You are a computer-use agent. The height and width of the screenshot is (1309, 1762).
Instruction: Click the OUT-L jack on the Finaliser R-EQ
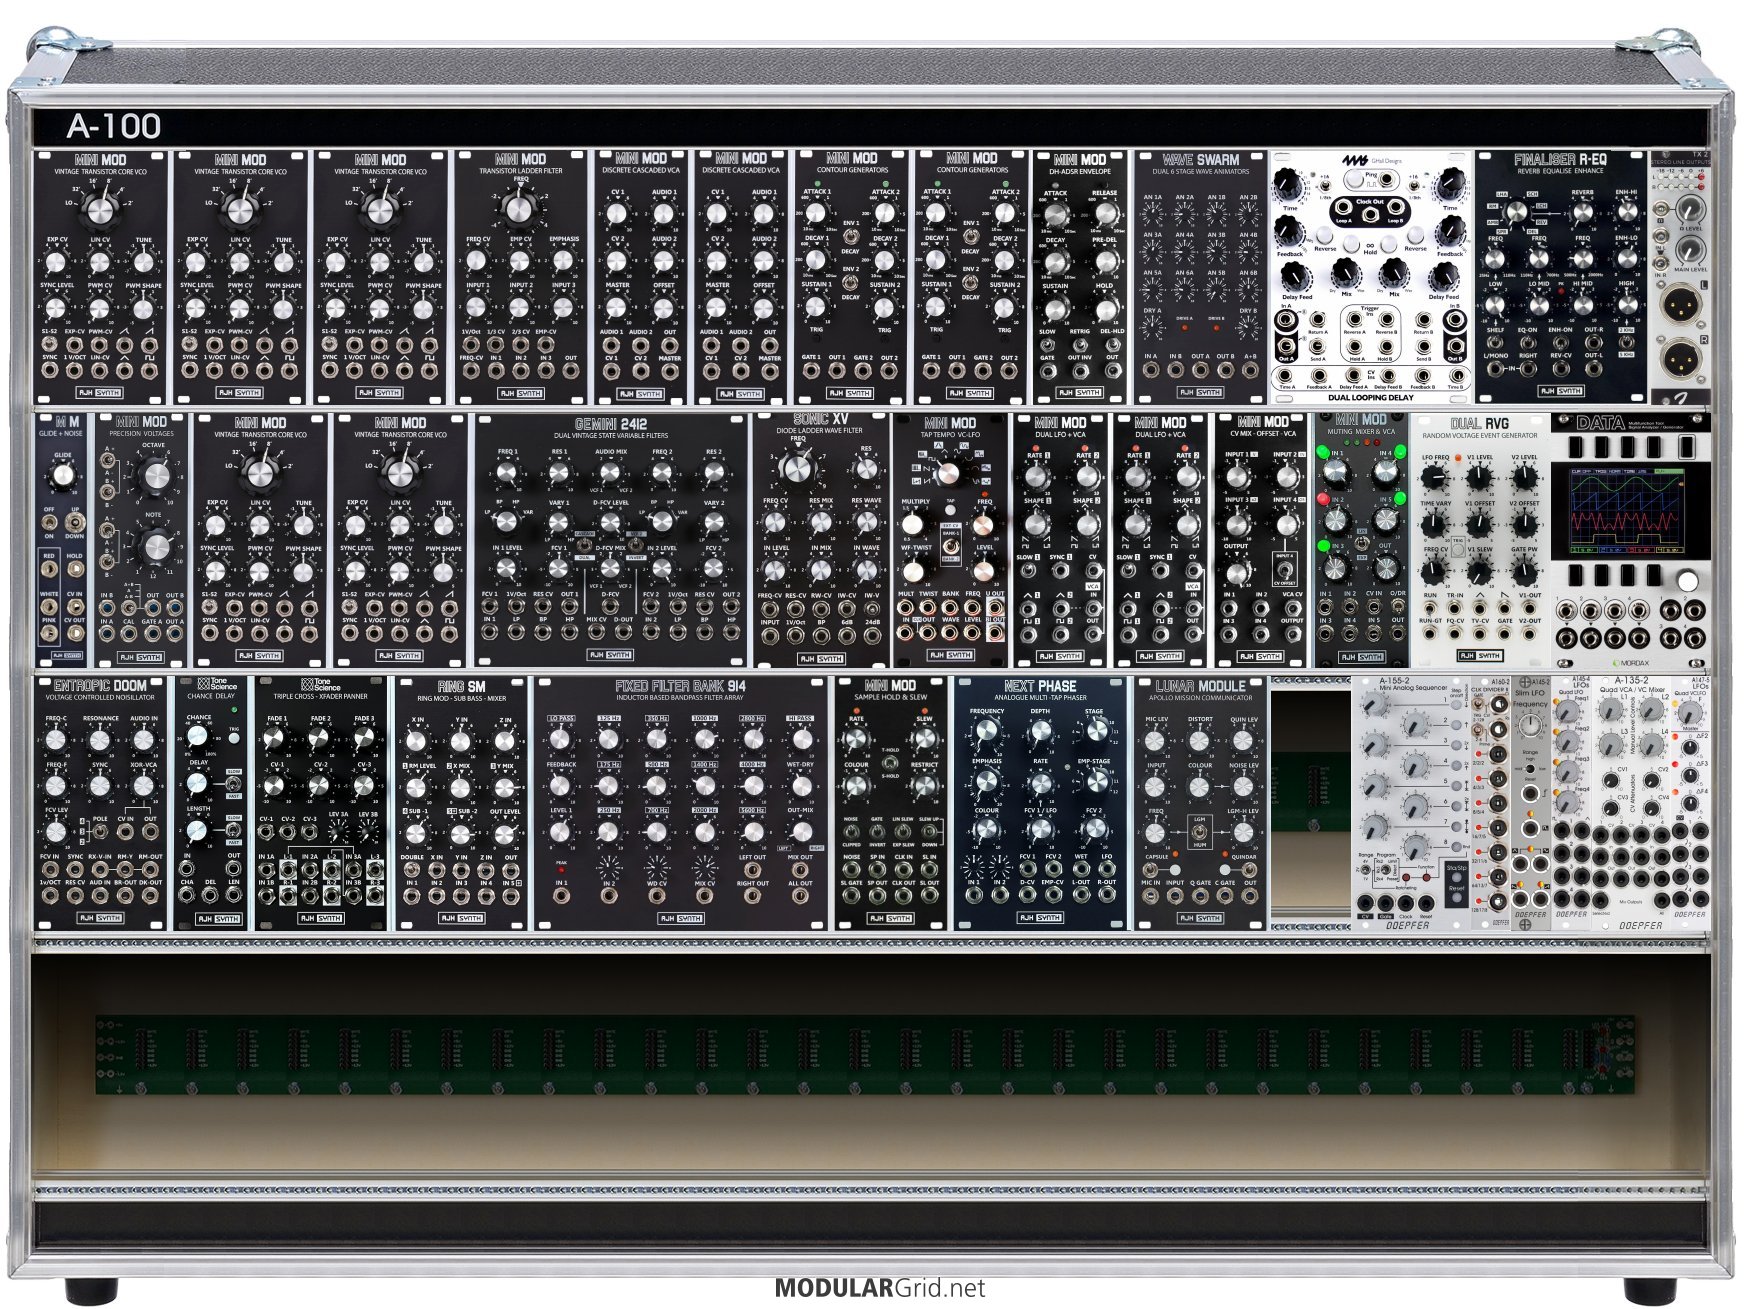click(1593, 368)
